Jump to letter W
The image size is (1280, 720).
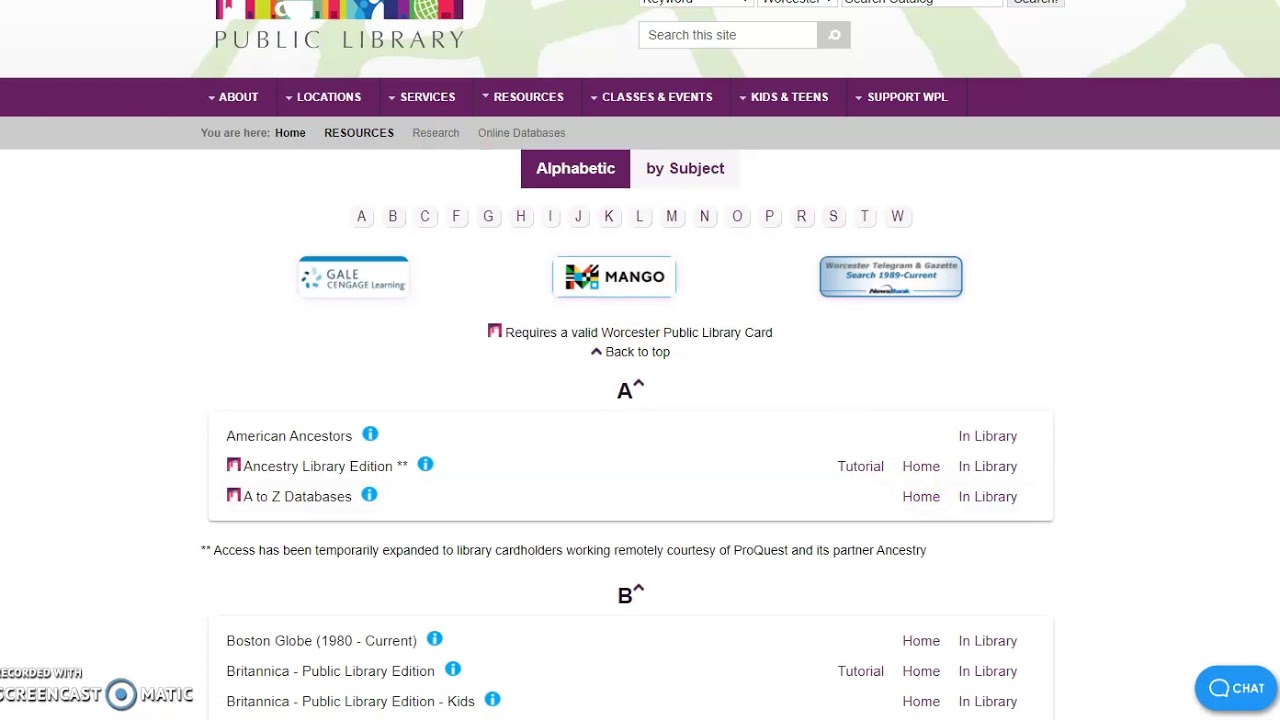(x=898, y=216)
